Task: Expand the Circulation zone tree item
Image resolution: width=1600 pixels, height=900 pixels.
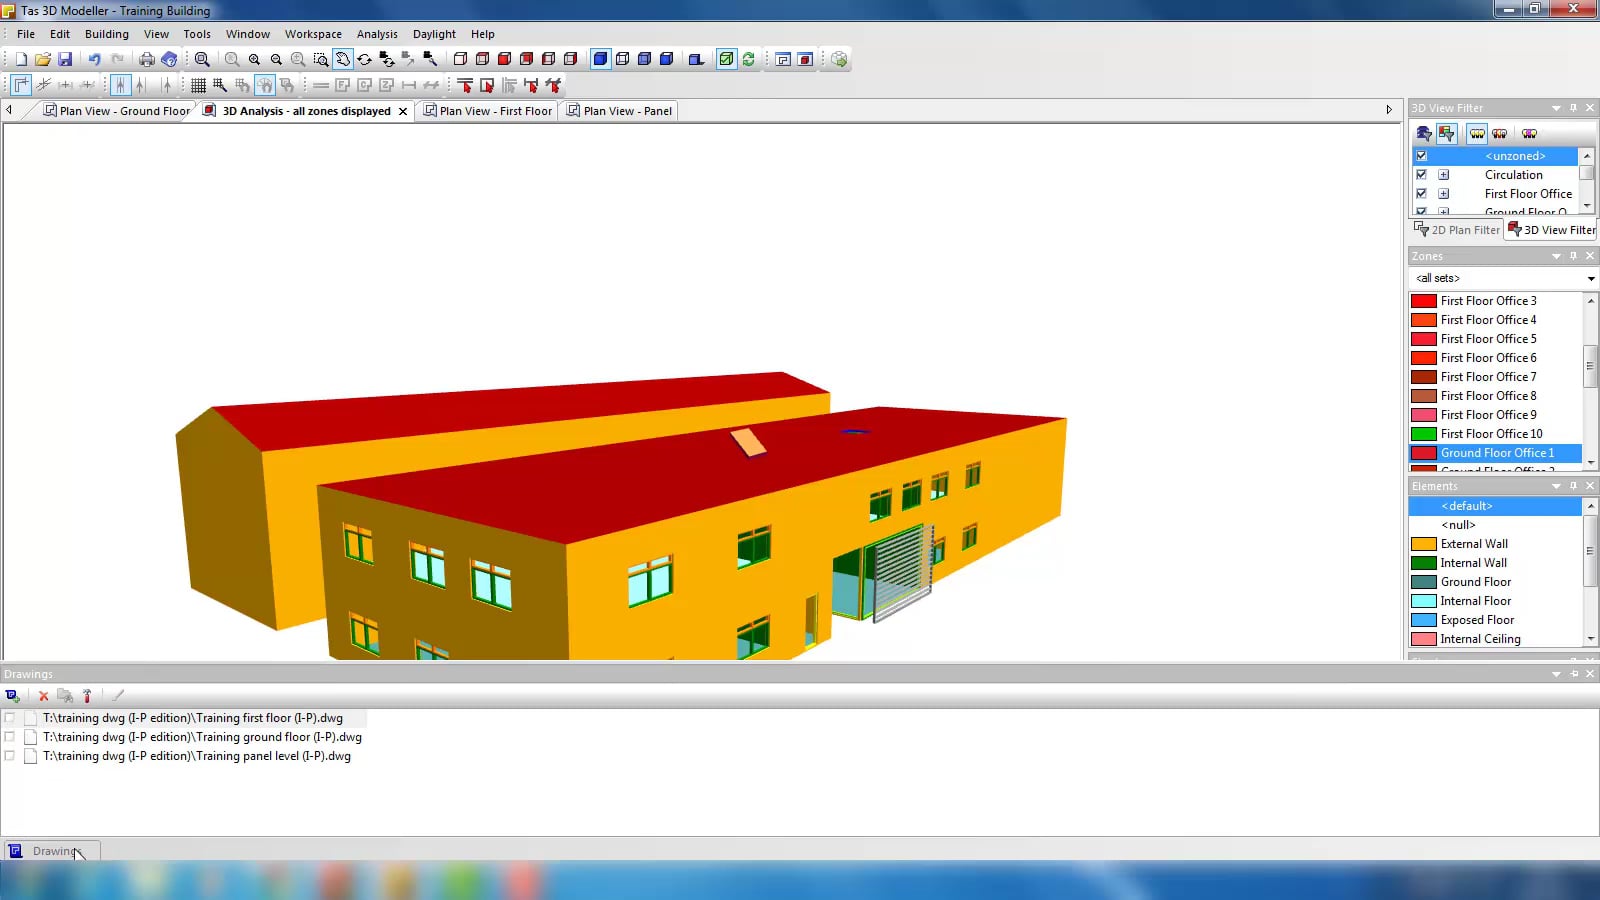Action: tap(1444, 175)
